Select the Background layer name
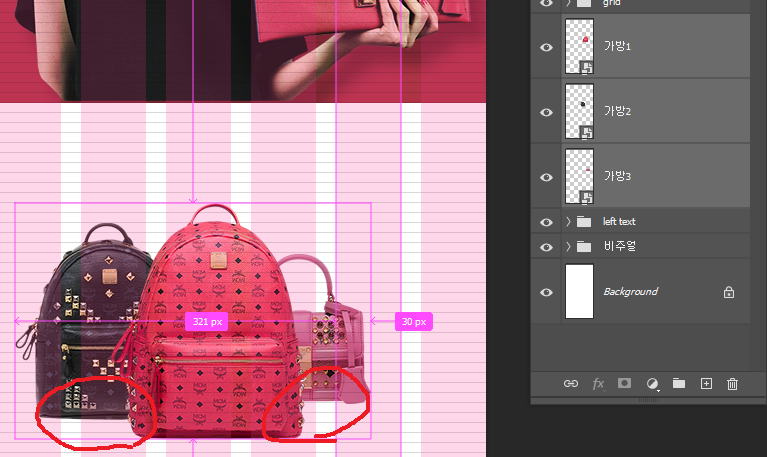 (x=631, y=292)
